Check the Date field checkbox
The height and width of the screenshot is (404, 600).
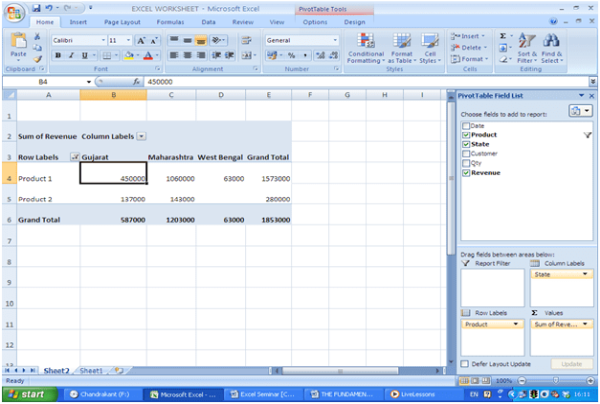pos(466,127)
